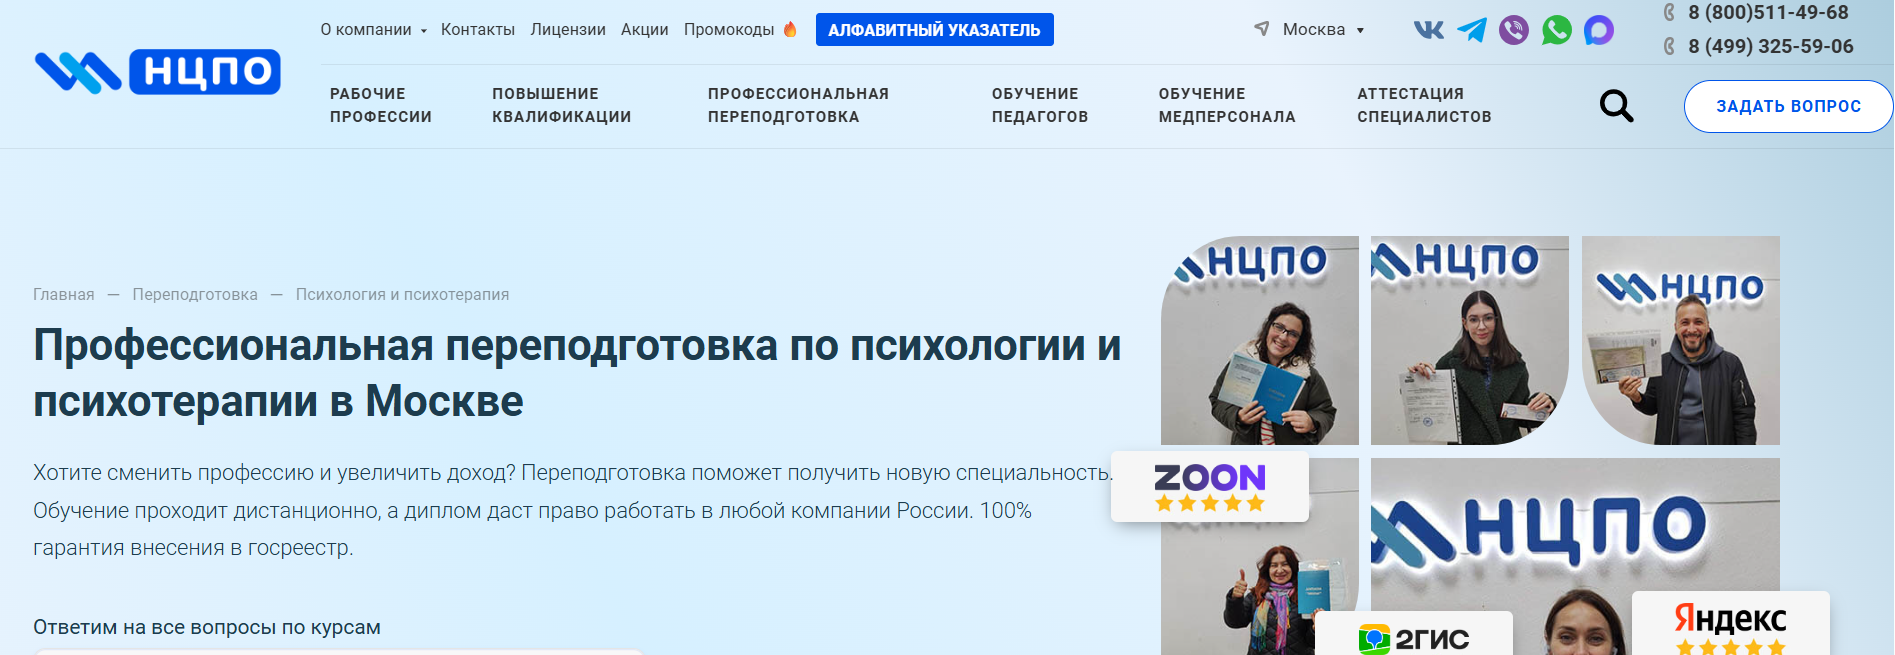Click the Задать вопрос button
1895x655 pixels.
(x=1788, y=106)
